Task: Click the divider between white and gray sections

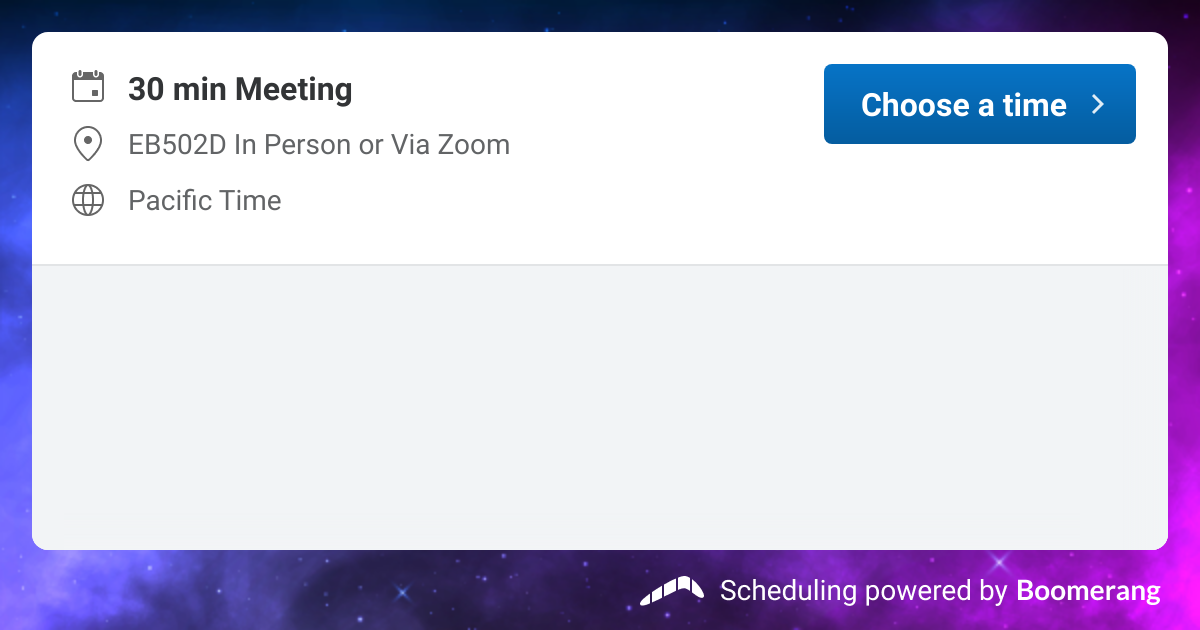Action: click(600, 265)
